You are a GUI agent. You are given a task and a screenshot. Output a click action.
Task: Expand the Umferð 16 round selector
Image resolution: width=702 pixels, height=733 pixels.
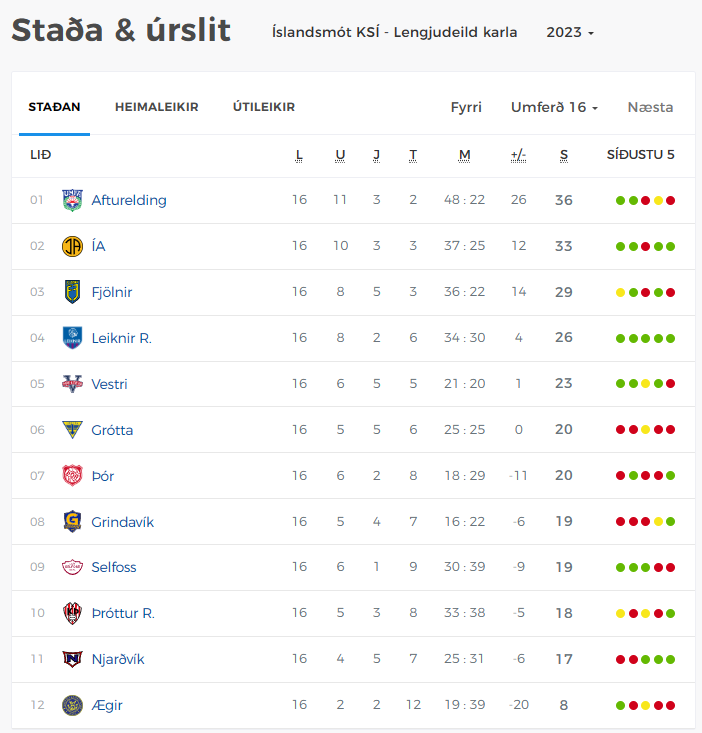[554, 107]
